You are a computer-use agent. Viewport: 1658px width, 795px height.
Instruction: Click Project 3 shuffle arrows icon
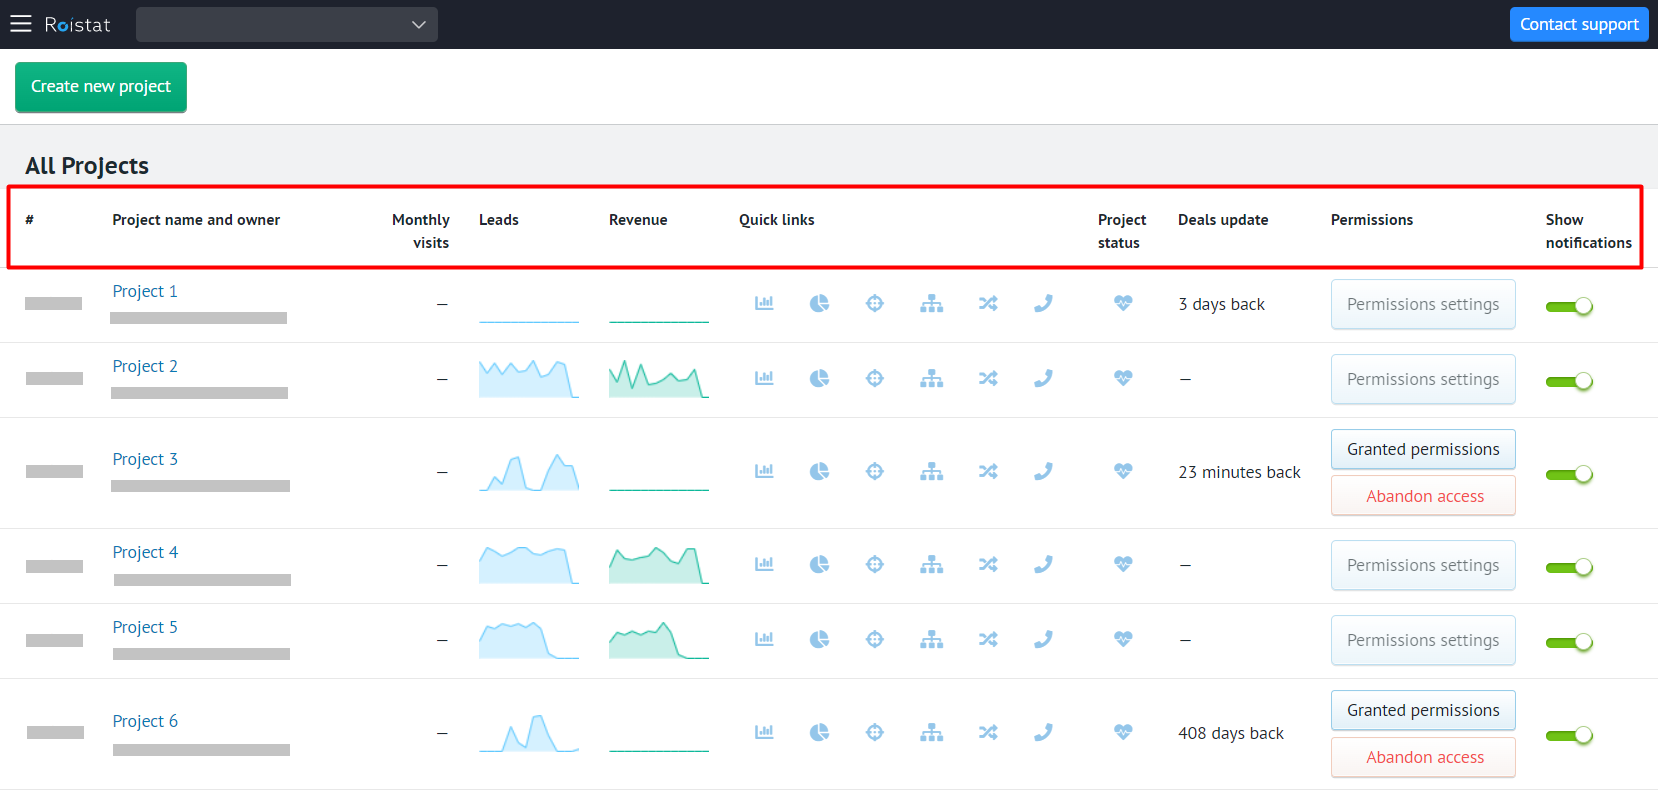pos(988,471)
